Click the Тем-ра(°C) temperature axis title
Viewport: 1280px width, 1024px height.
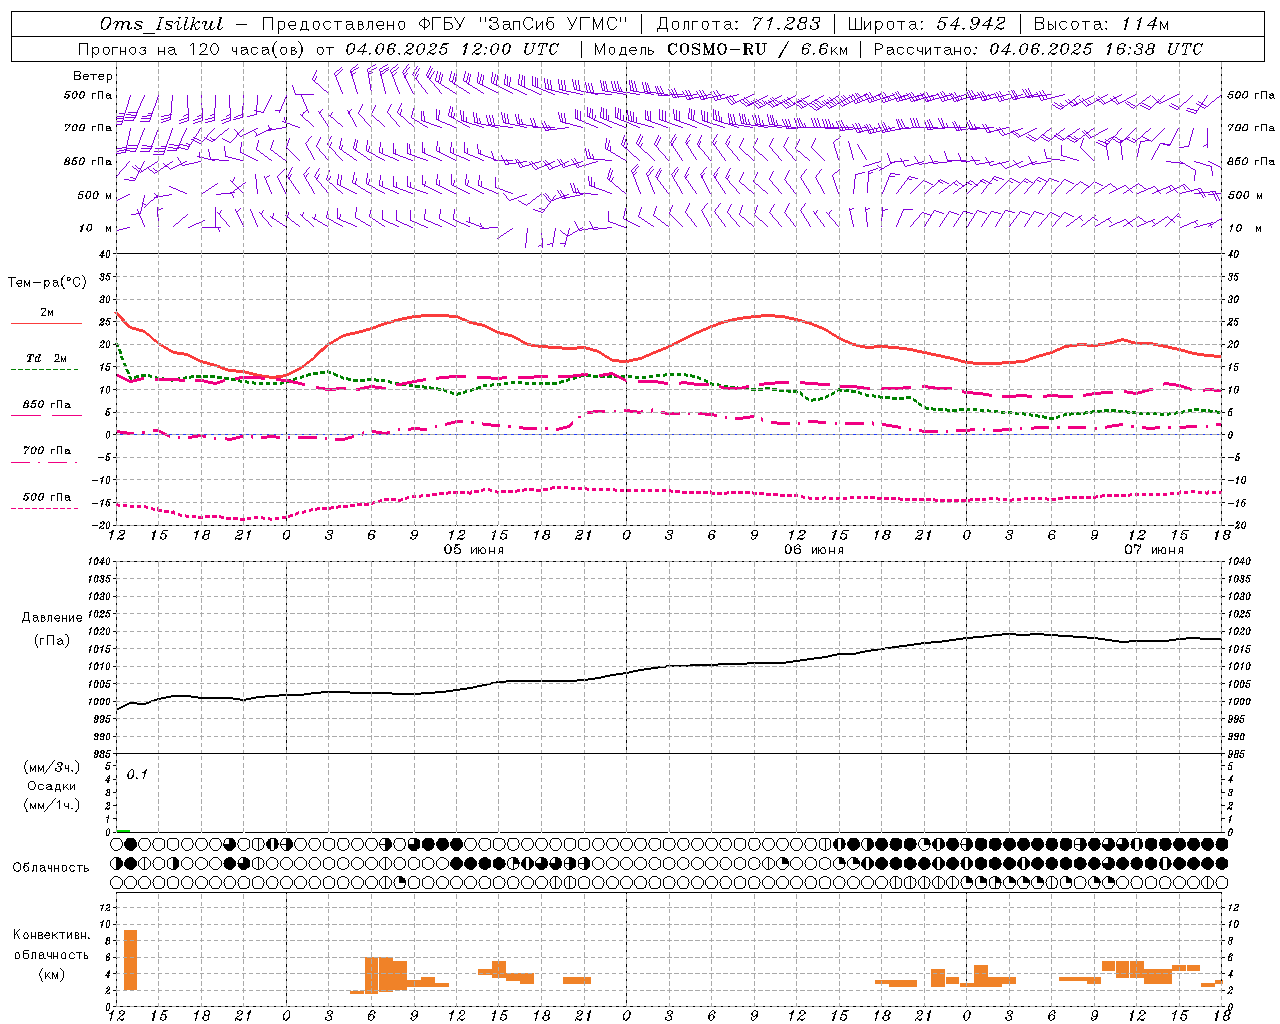coord(47,283)
